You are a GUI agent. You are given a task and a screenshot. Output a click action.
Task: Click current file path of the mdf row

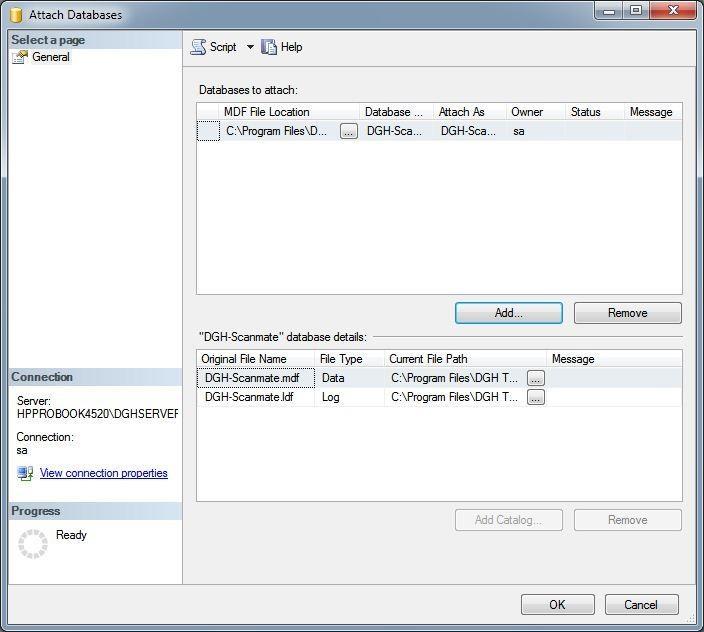[455, 378]
